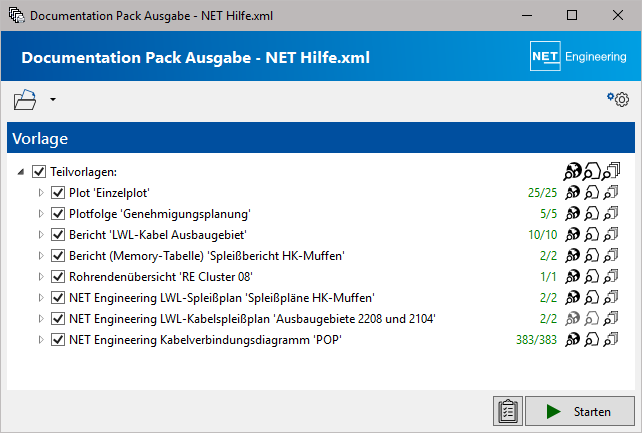Expand Plot 'Einzelplot' node
The width and height of the screenshot is (642, 433).
41,192
